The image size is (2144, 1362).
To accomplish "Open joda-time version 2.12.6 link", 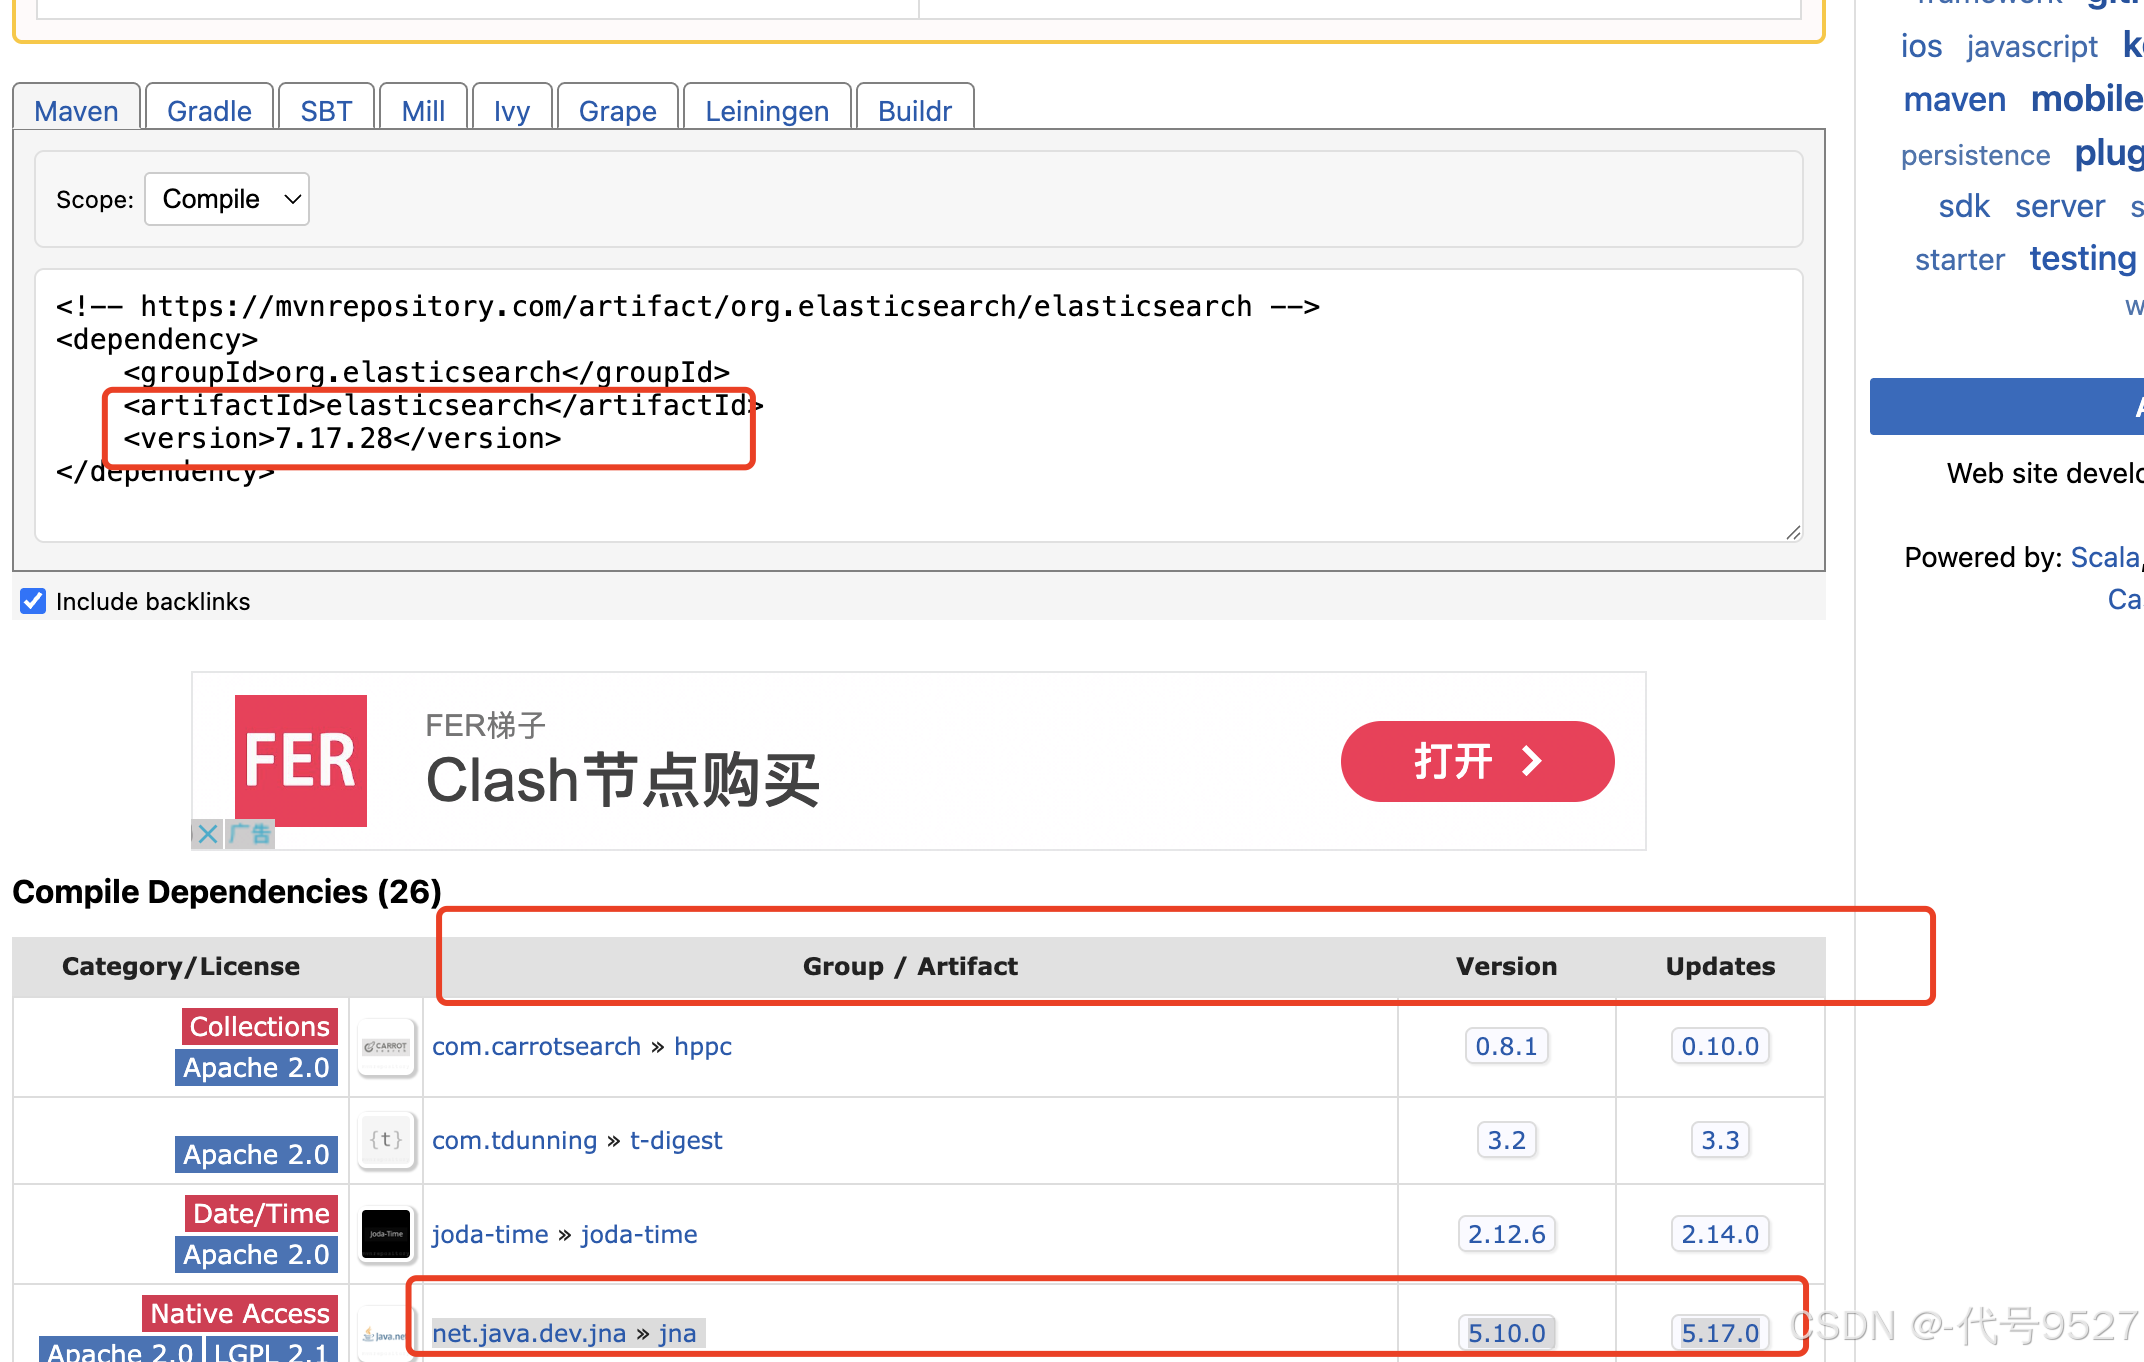I will point(1505,1234).
